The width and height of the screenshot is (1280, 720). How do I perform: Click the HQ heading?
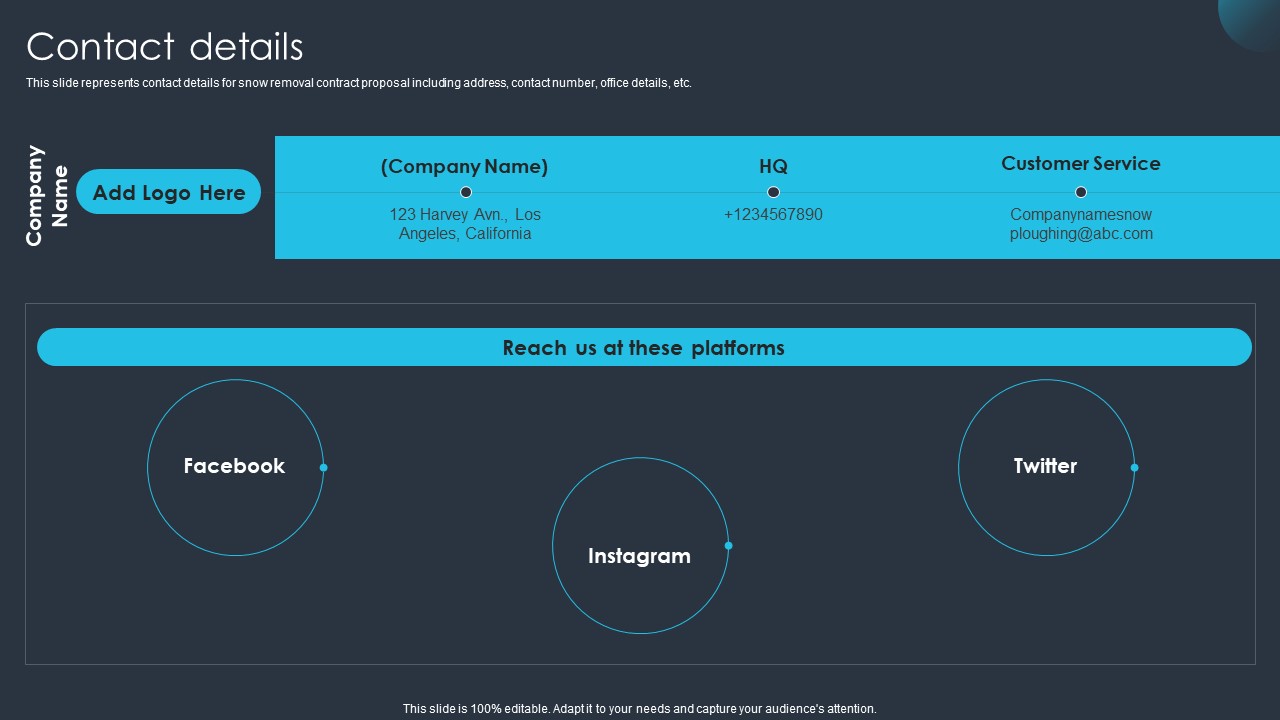[773, 167]
